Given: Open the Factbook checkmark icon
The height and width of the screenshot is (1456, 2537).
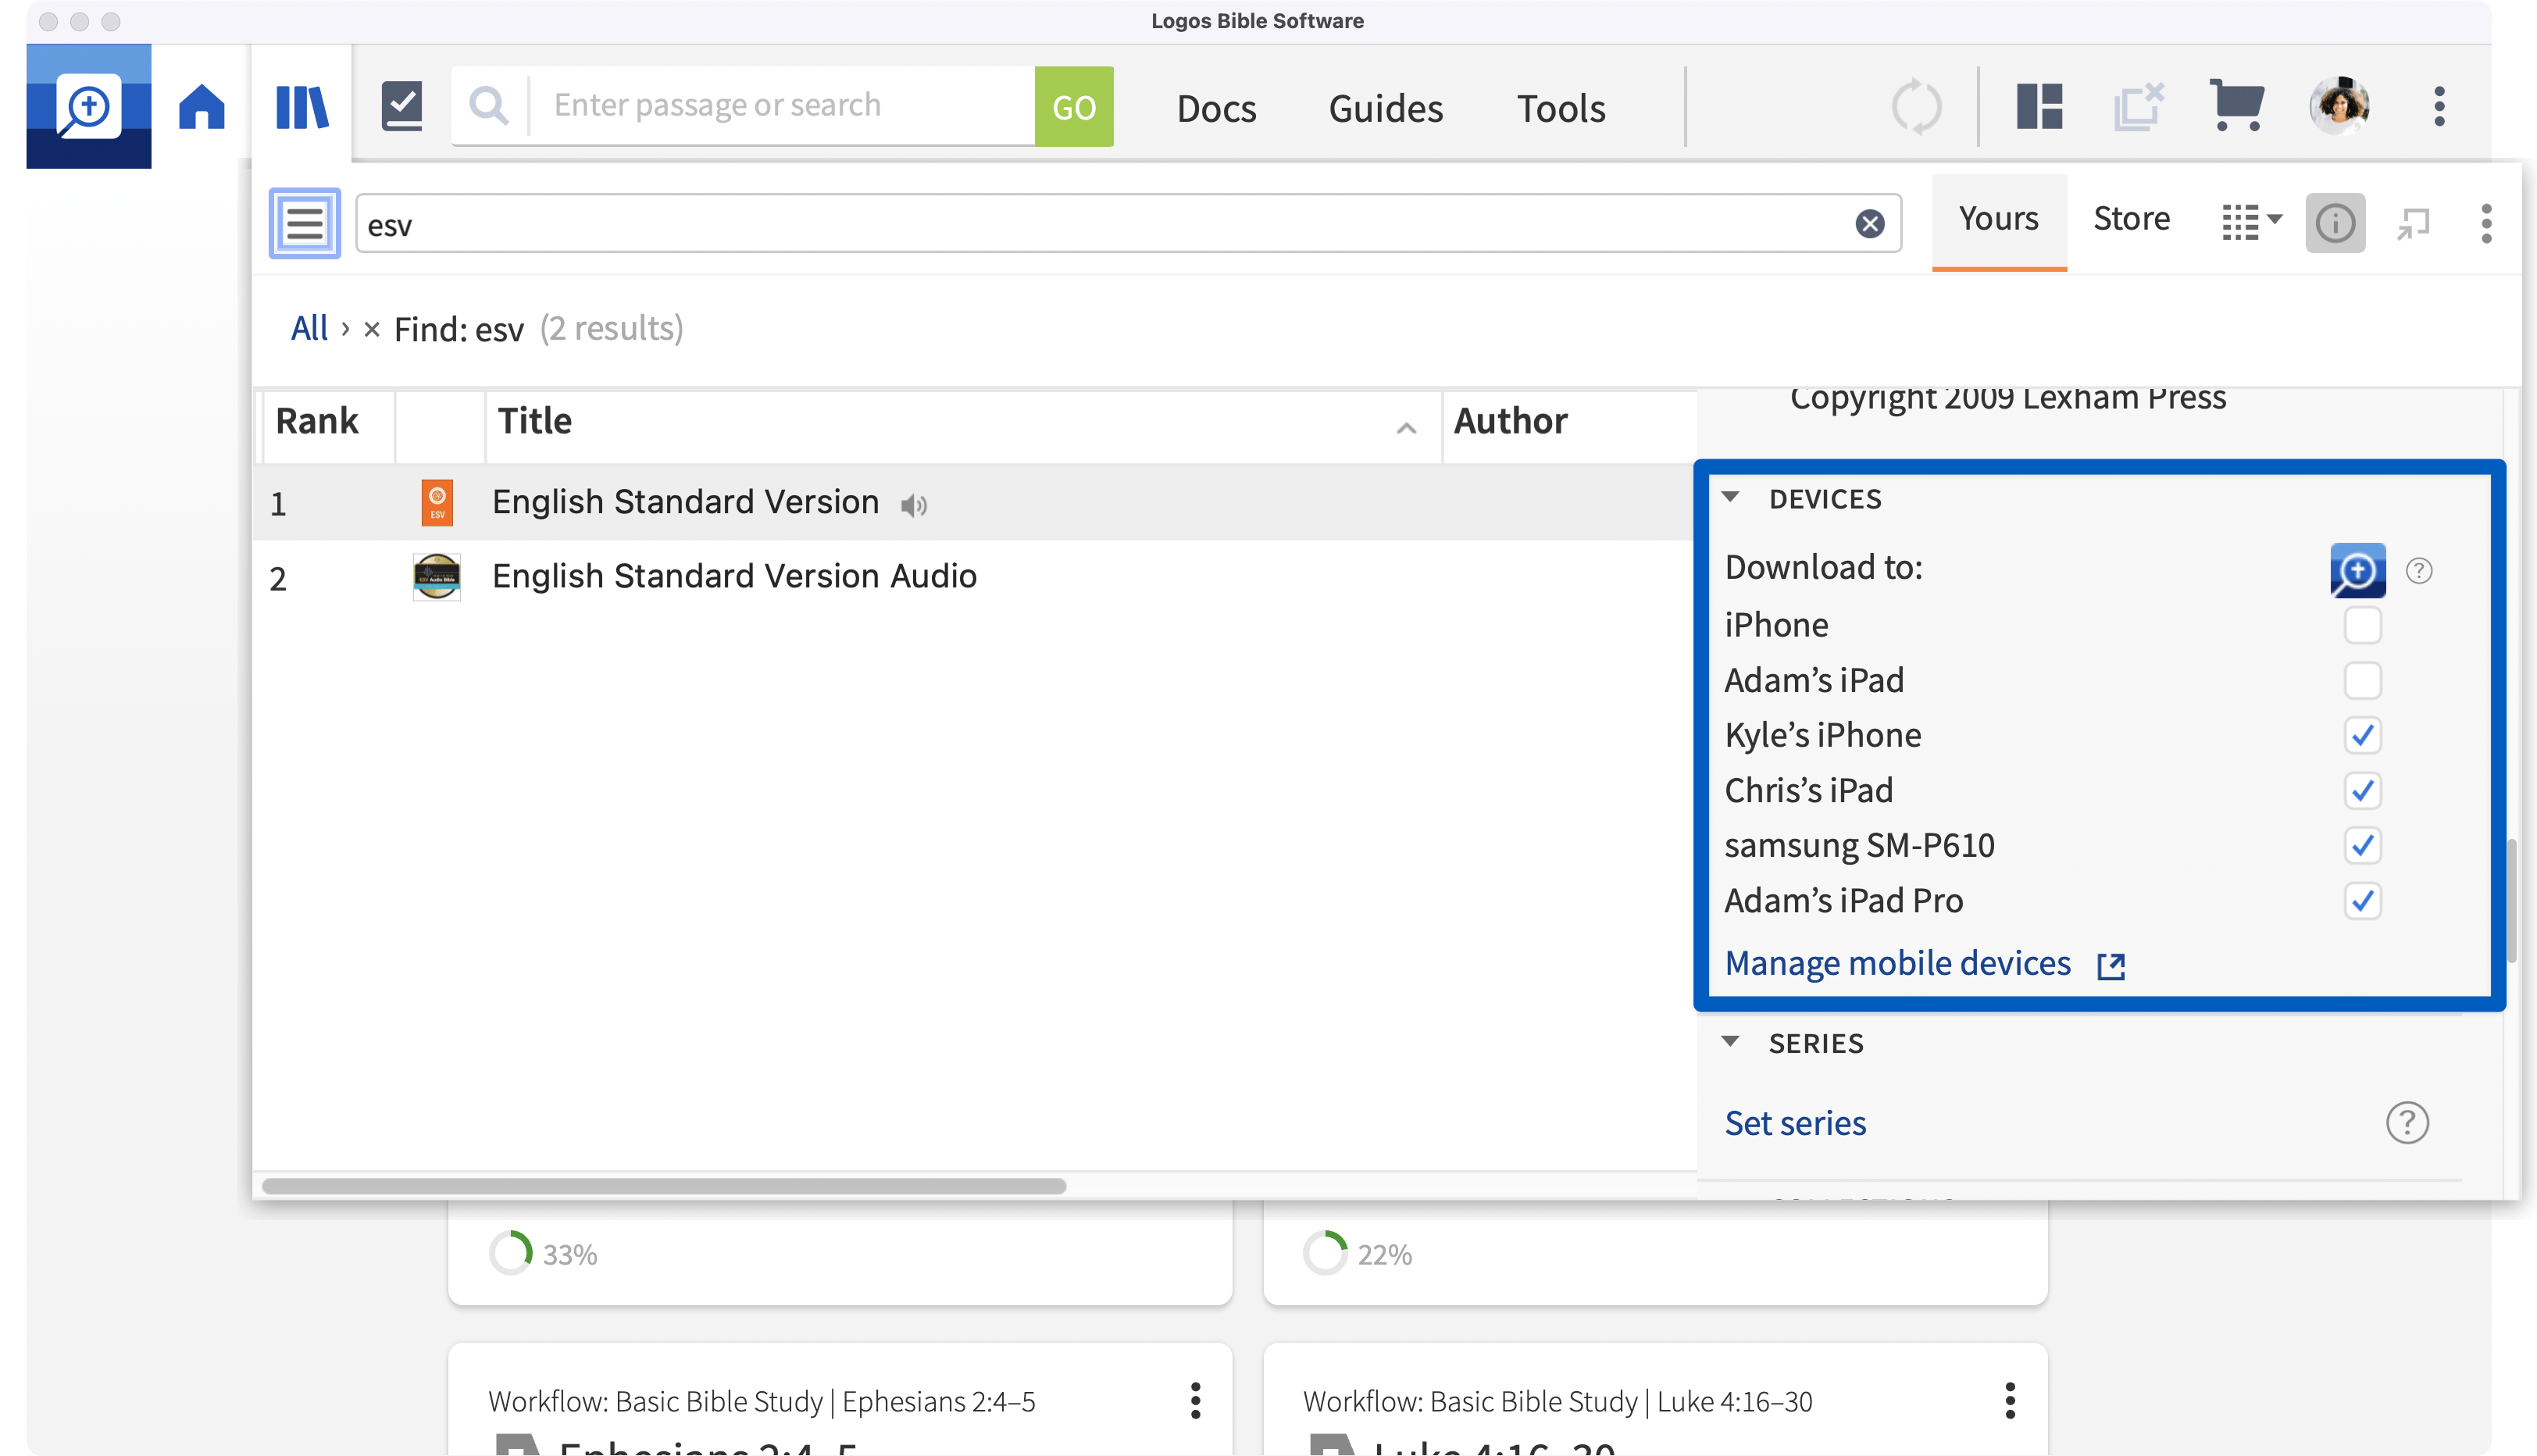Looking at the screenshot, I should click(x=402, y=106).
